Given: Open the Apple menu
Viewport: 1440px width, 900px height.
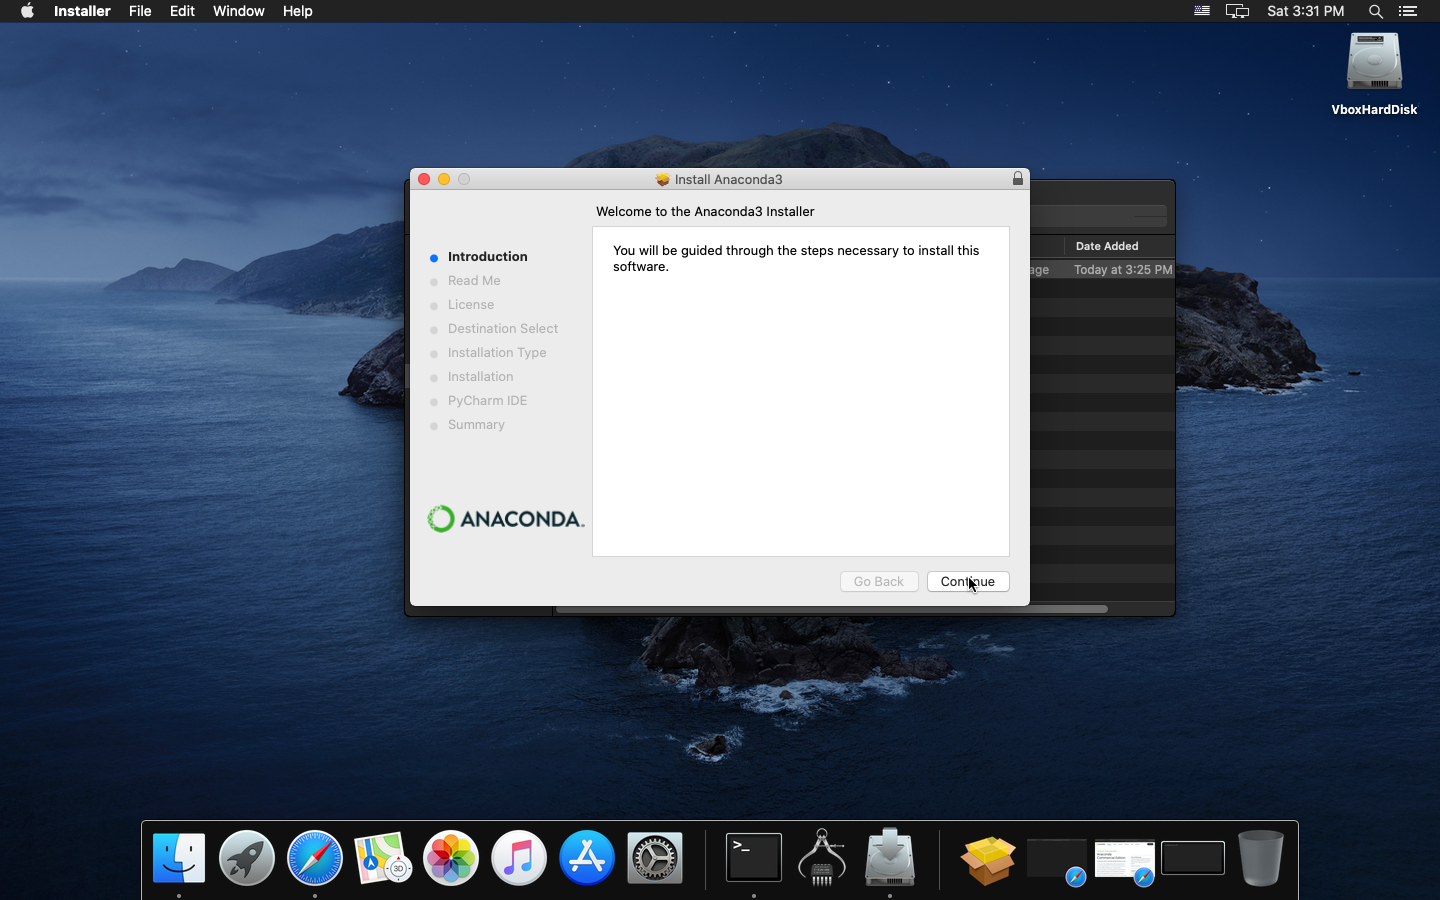Looking at the screenshot, I should [x=27, y=11].
